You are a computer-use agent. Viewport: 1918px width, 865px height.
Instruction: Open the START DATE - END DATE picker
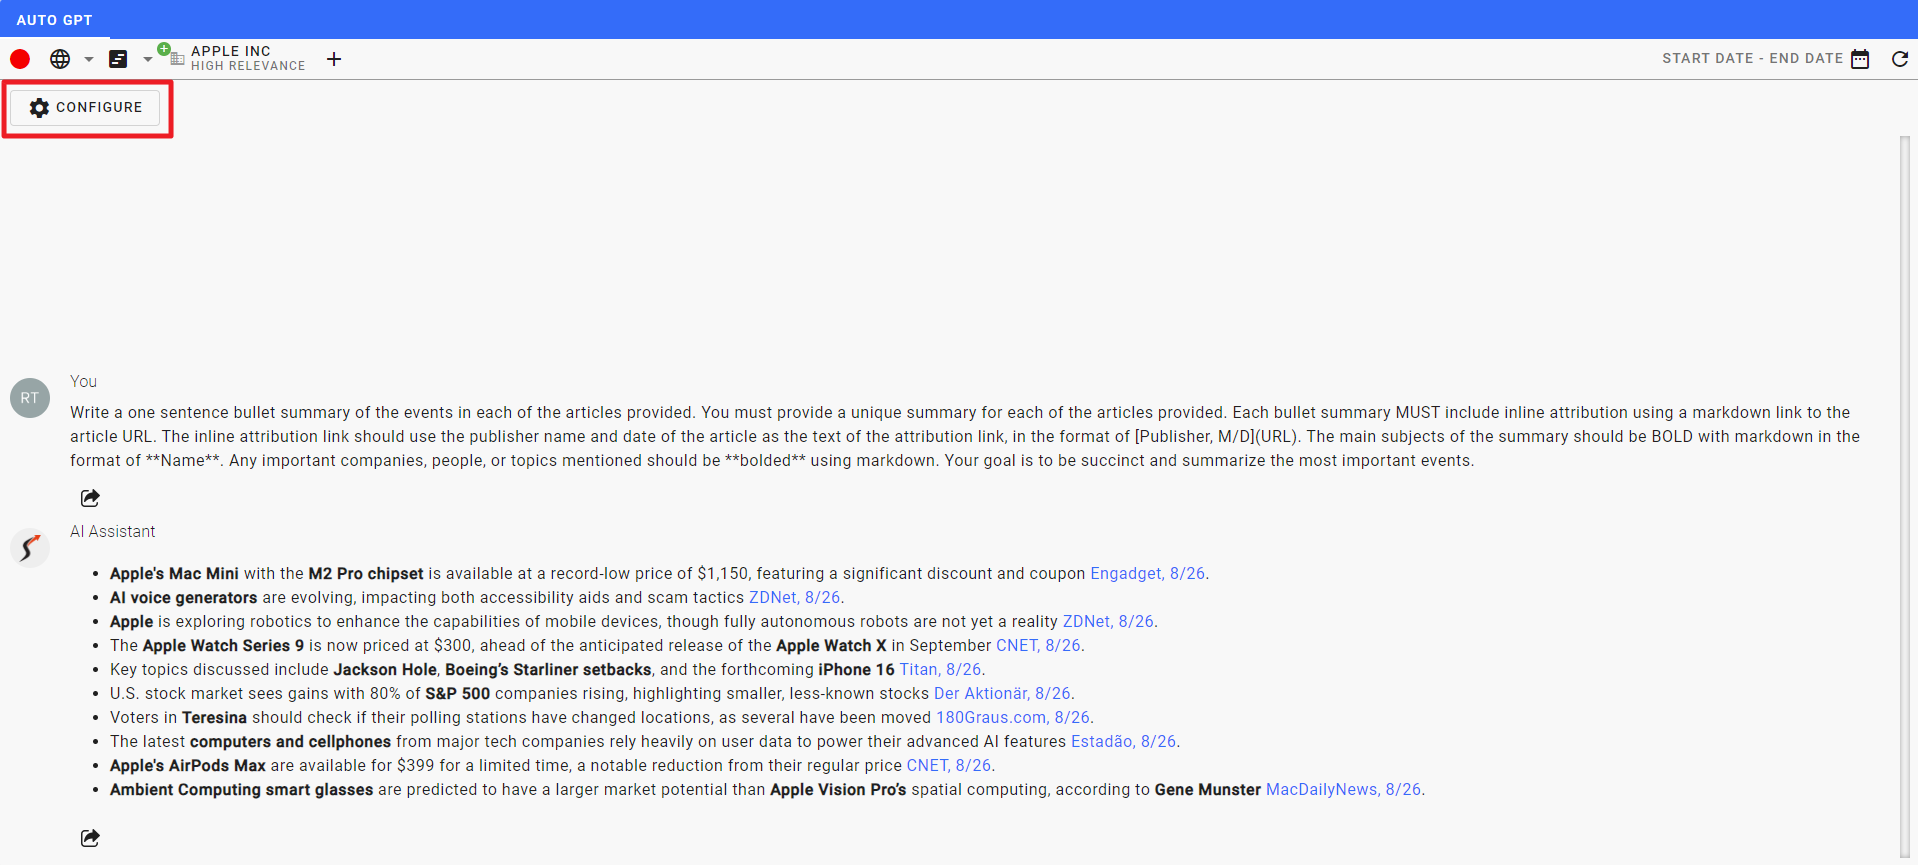(x=1752, y=58)
